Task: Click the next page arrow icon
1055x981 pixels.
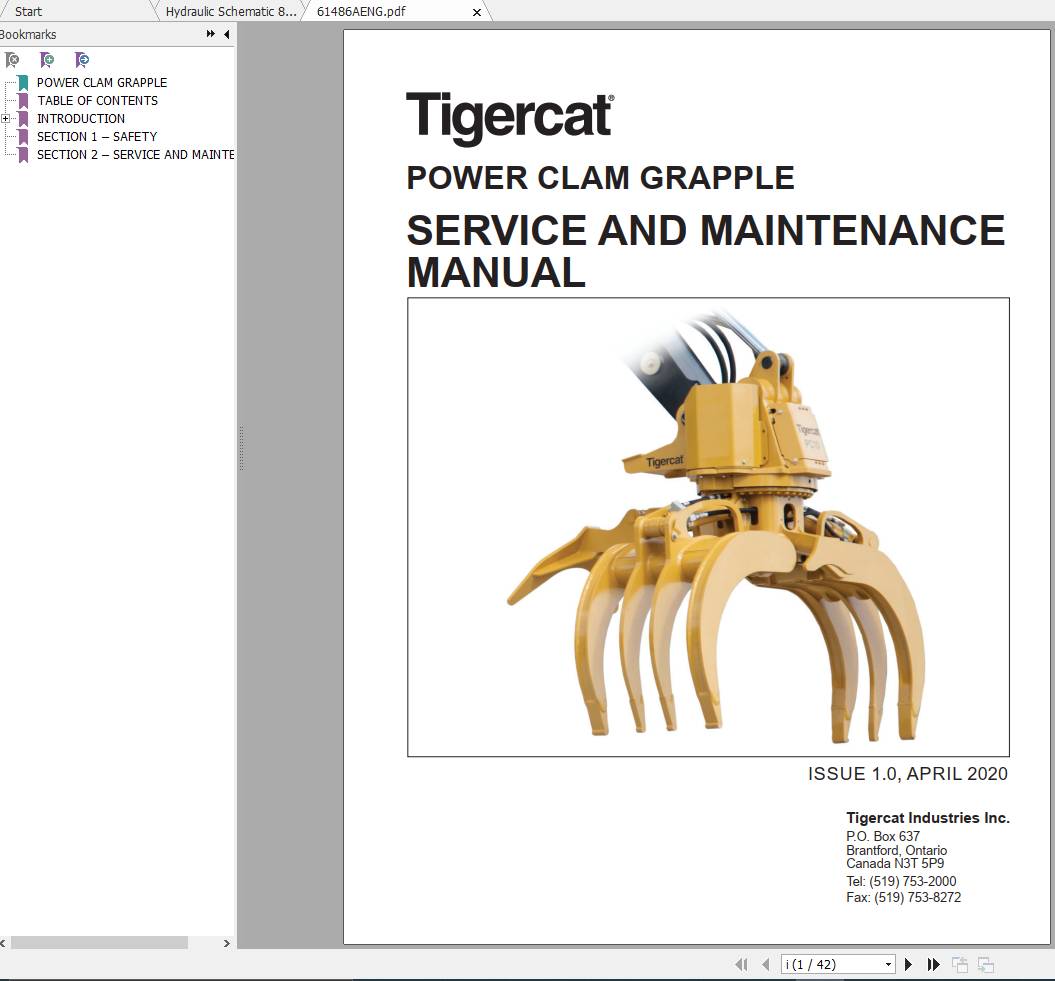Action: pyautogui.click(x=908, y=964)
